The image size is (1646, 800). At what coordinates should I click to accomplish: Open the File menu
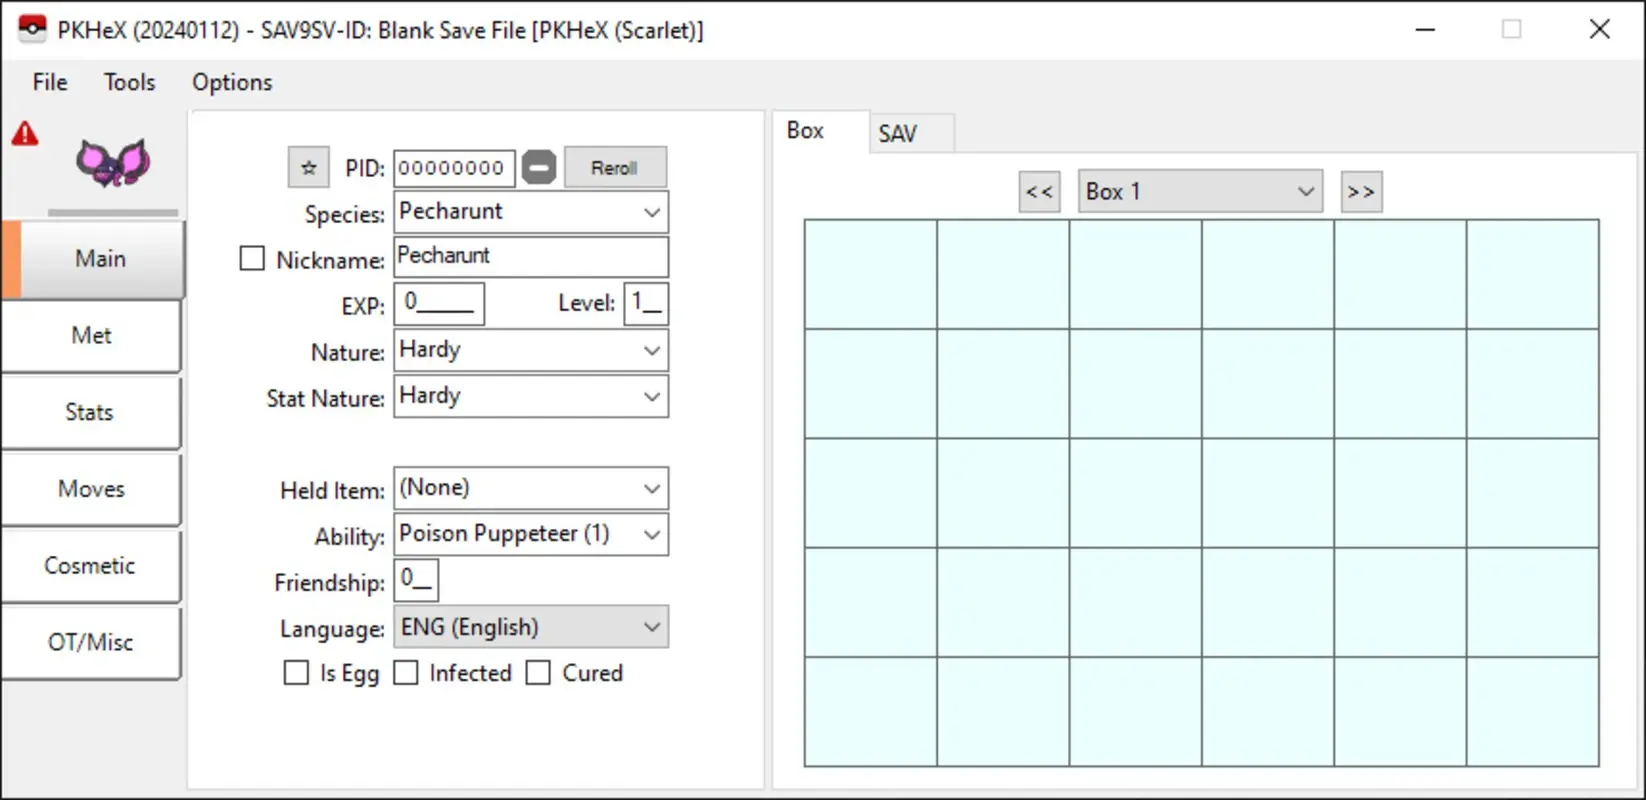coord(50,82)
